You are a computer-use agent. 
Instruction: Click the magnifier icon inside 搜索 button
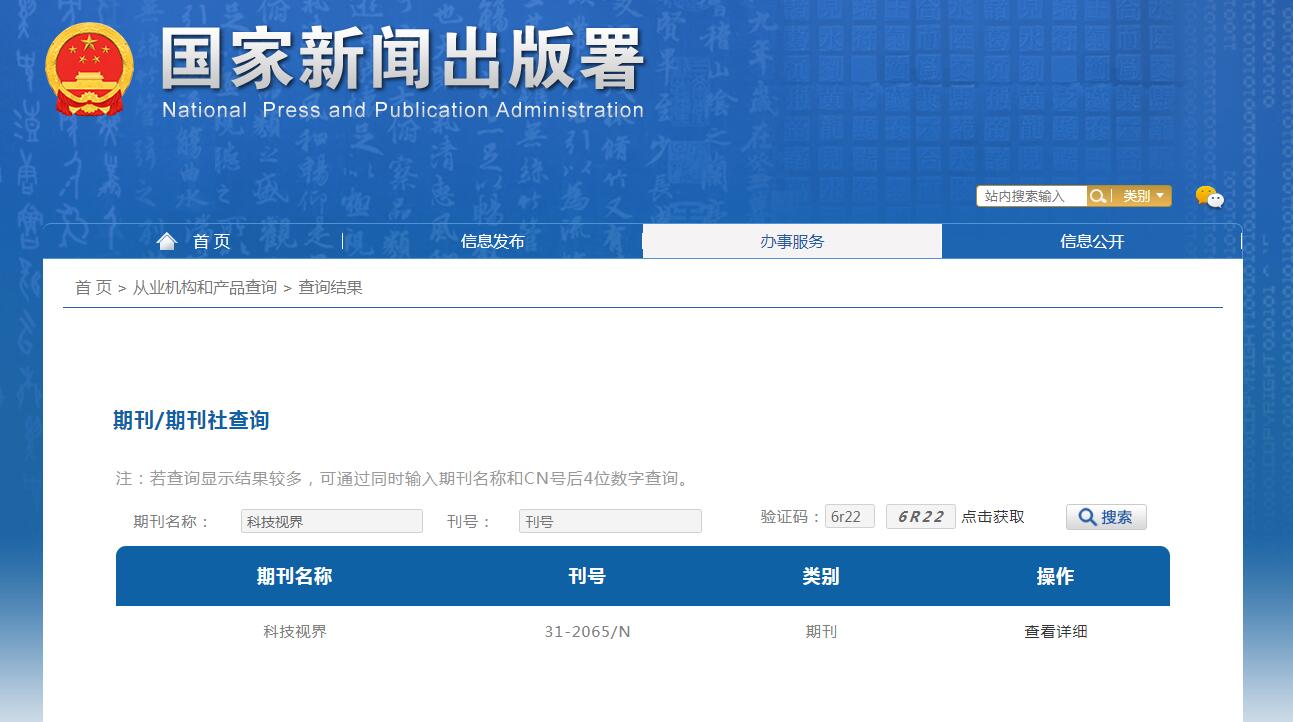(x=1088, y=516)
